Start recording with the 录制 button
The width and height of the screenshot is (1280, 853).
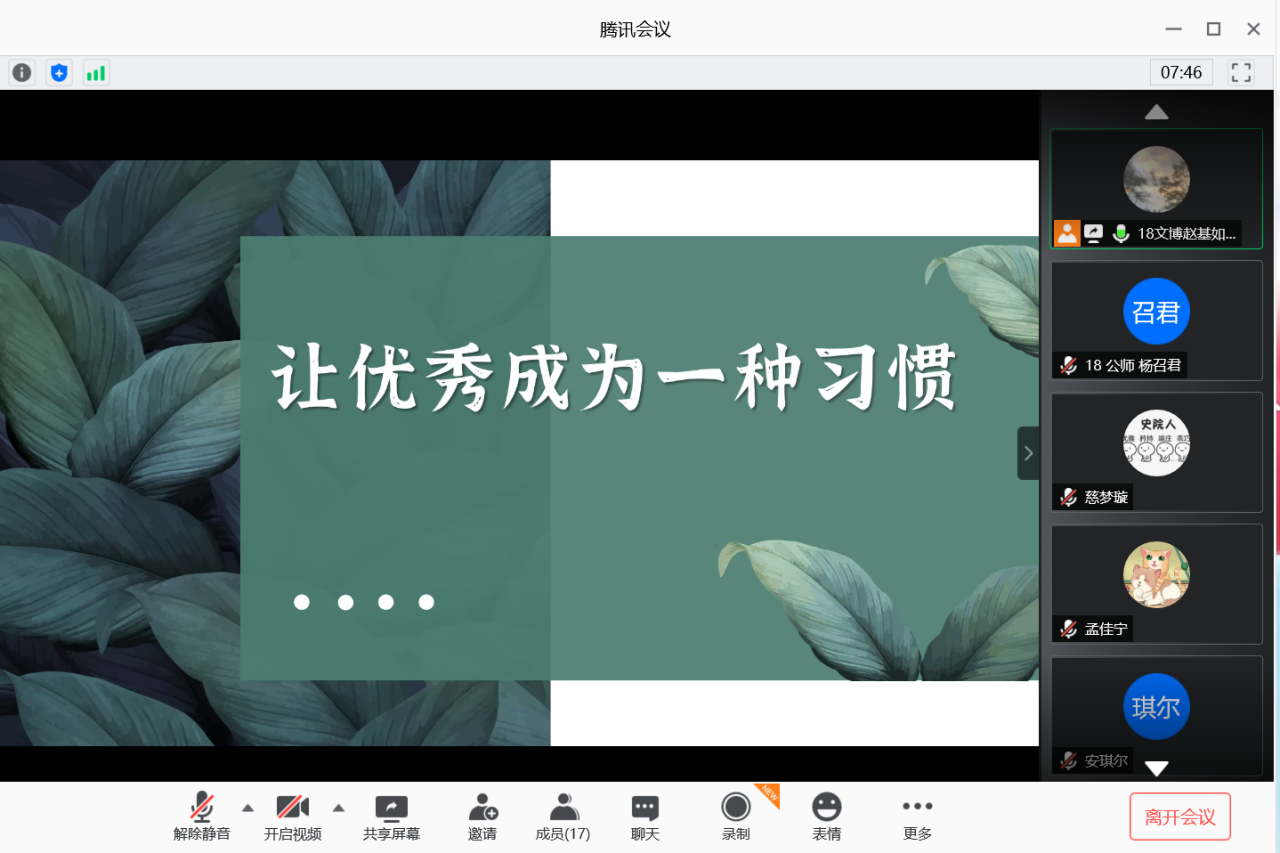click(x=735, y=815)
